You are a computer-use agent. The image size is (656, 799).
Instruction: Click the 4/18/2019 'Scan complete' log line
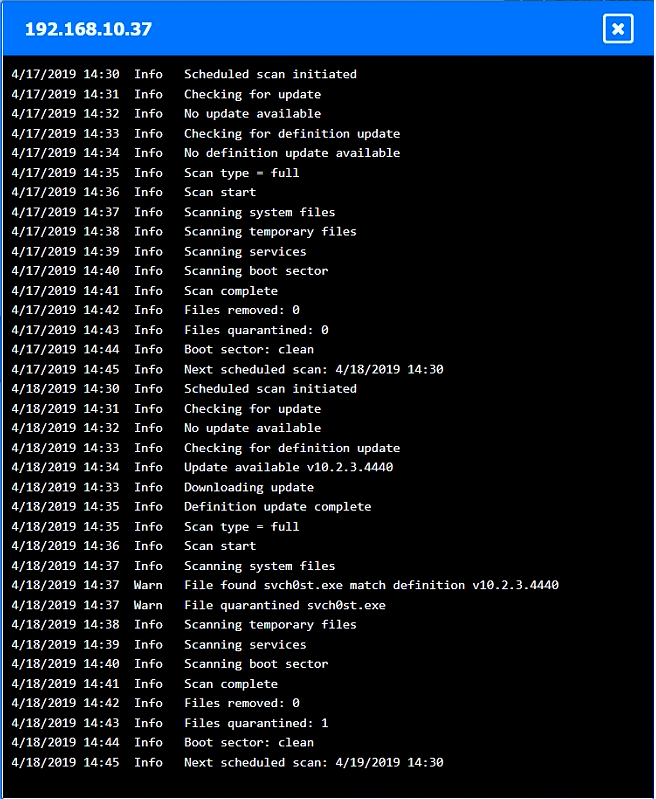[x=231, y=684]
